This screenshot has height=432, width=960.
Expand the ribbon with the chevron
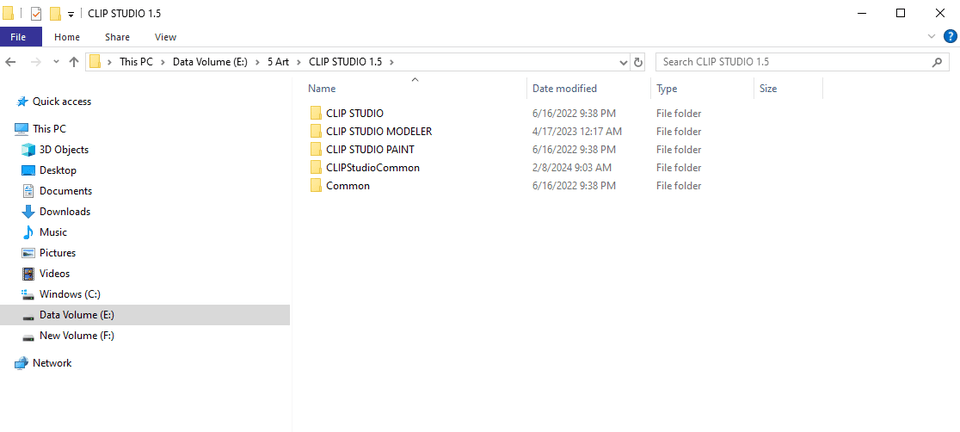tap(932, 37)
